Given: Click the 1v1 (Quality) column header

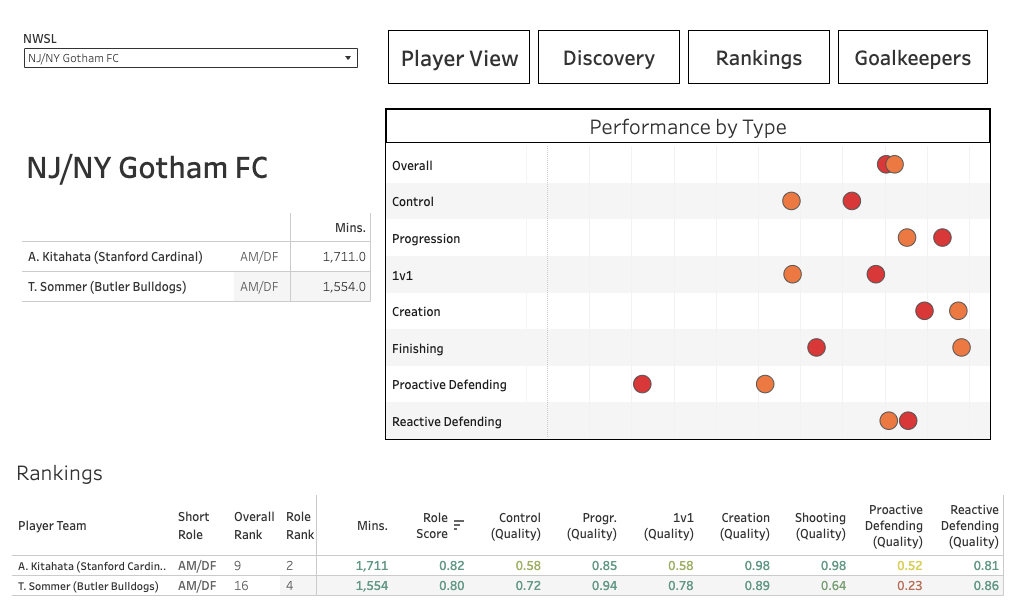Looking at the screenshot, I should click(669, 525).
